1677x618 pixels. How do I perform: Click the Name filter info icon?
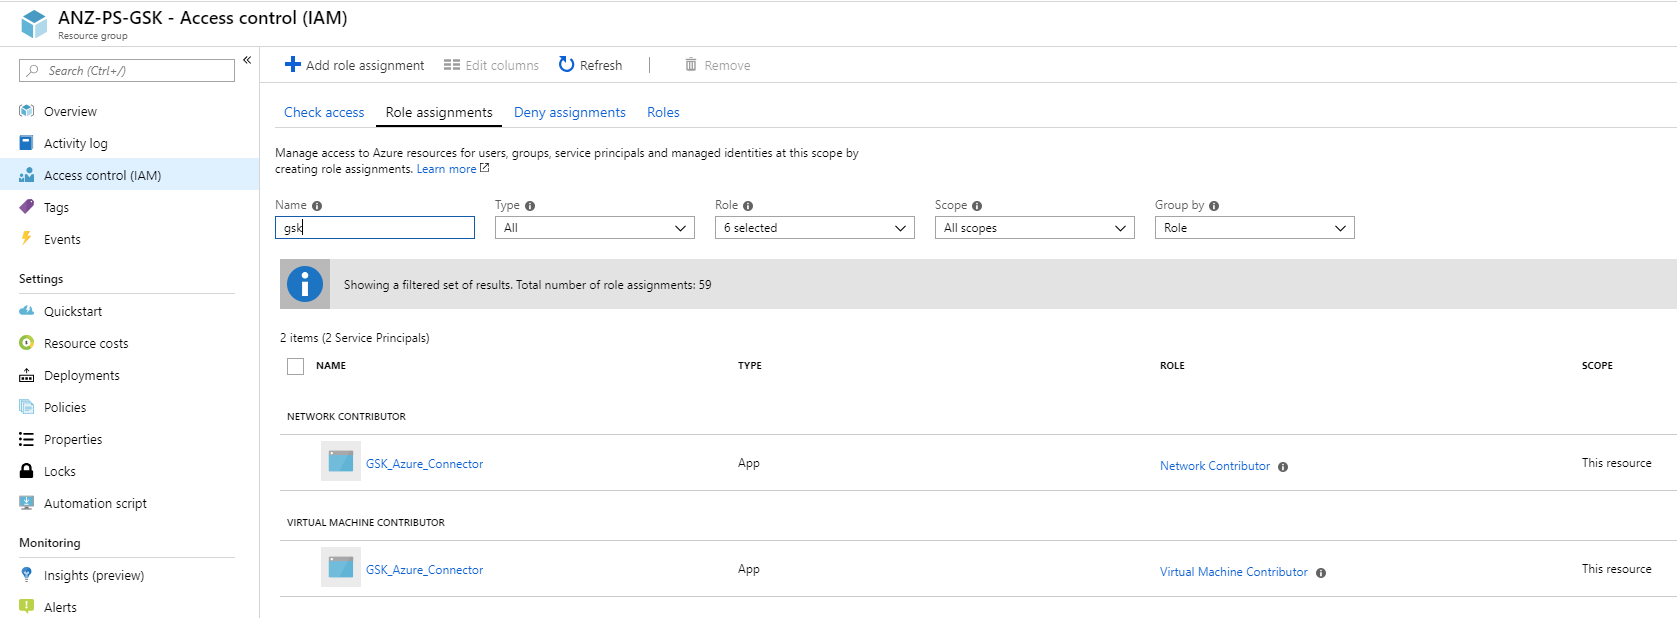click(317, 206)
